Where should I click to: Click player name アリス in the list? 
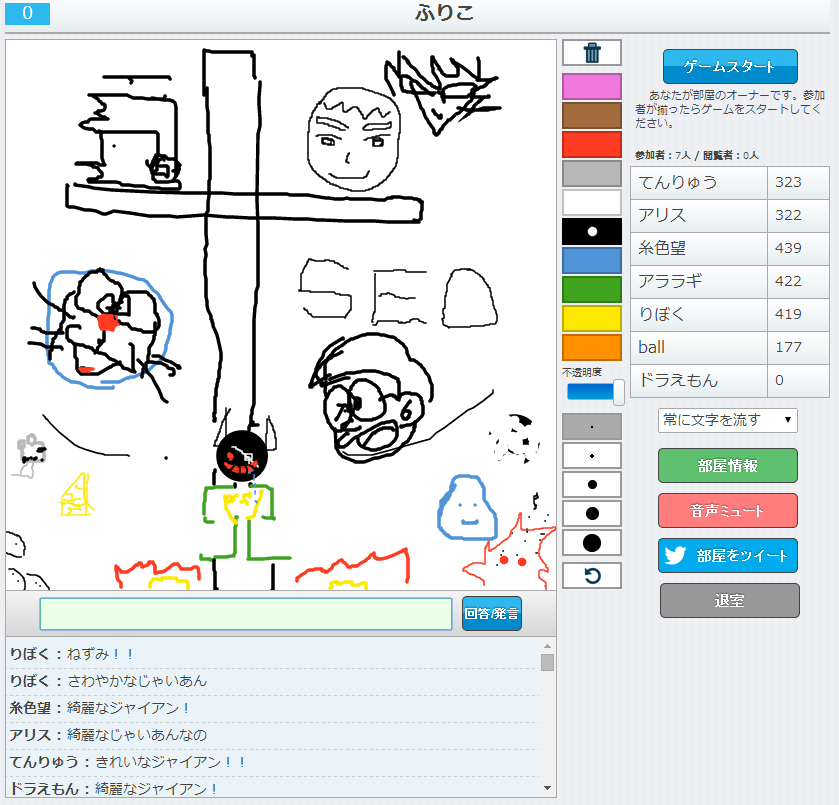pos(662,215)
